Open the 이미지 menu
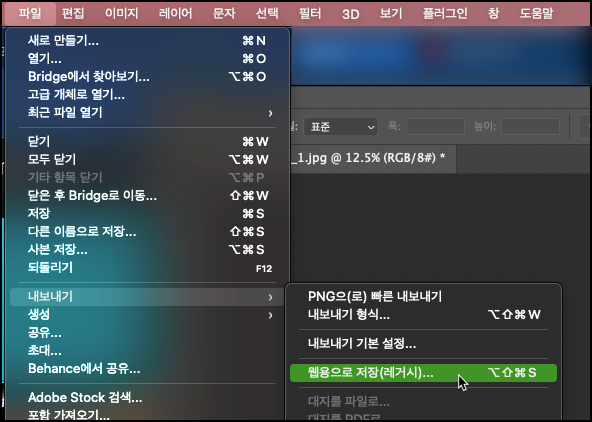This screenshot has height=422, width=592. [x=122, y=14]
